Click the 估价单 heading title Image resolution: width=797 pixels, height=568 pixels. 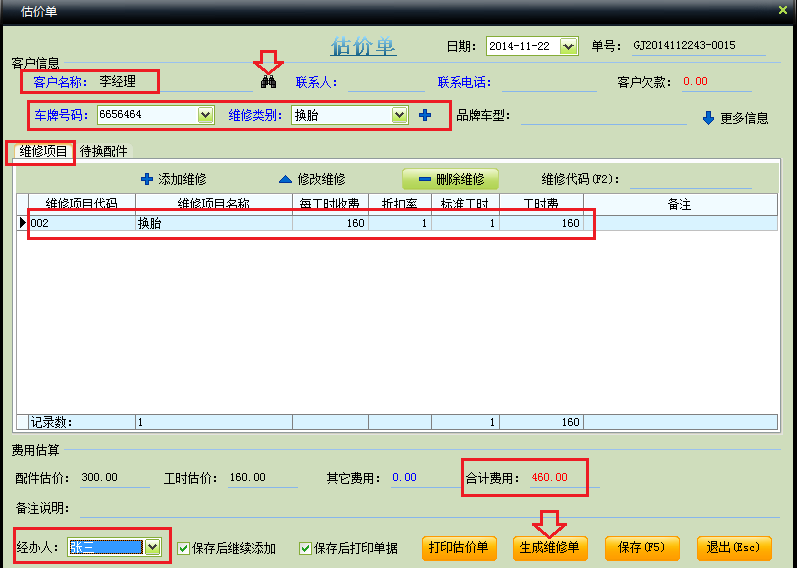(363, 47)
